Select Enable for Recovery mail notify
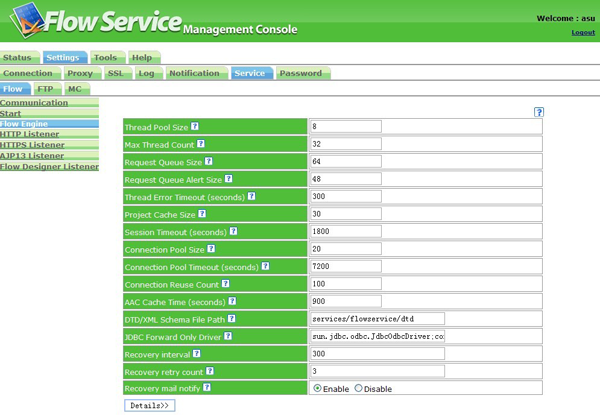This screenshot has width=600, height=419. [x=317, y=388]
